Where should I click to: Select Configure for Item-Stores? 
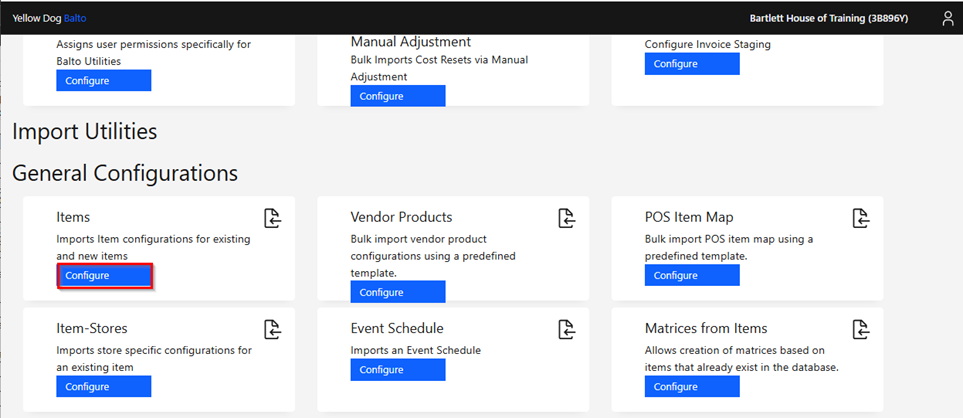(x=104, y=387)
